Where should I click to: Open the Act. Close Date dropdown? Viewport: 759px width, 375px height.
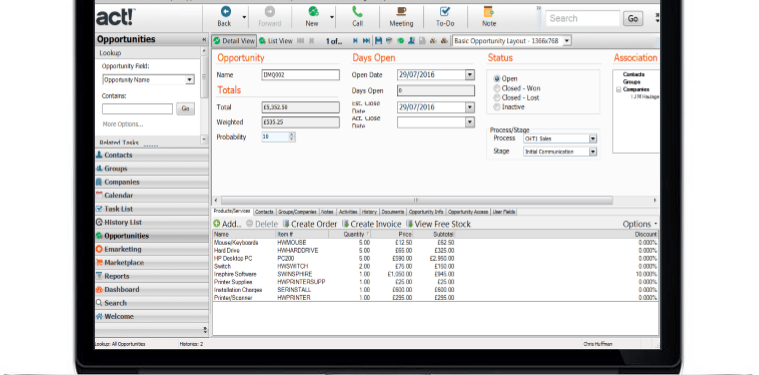(470, 122)
